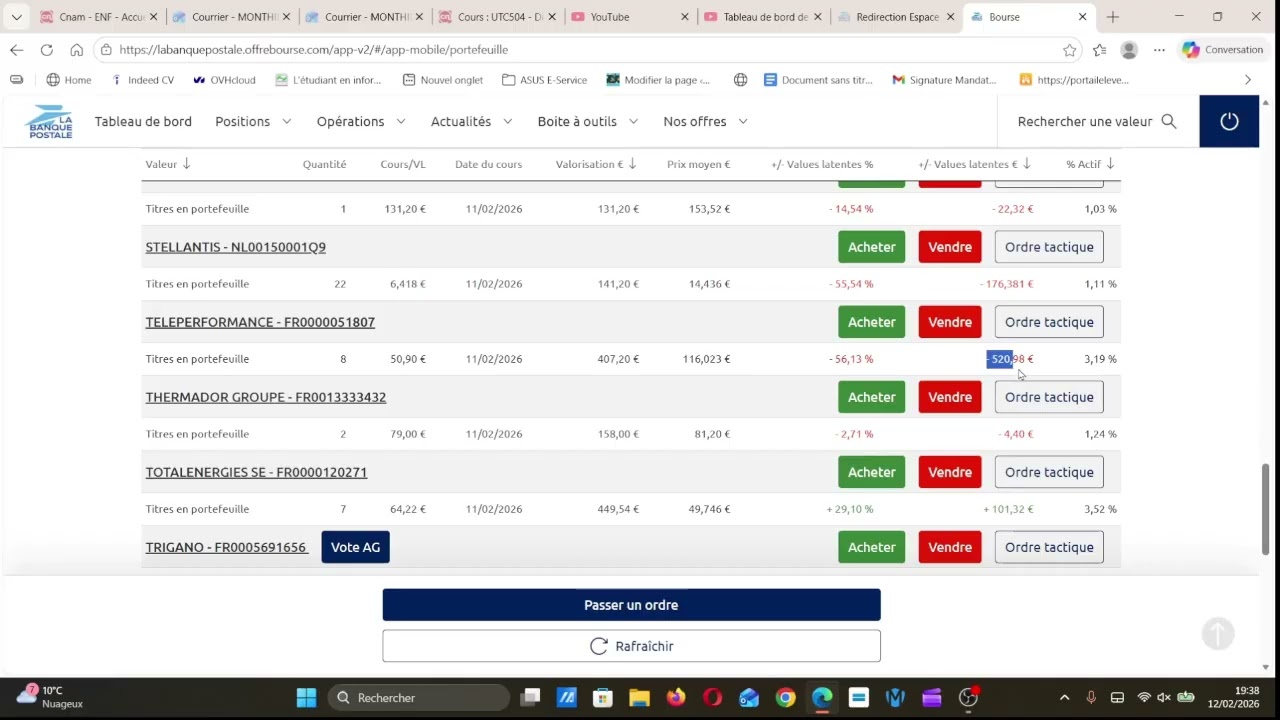Open the browser profile avatar
The width and height of the screenshot is (1280, 720).
coord(1129,50)
